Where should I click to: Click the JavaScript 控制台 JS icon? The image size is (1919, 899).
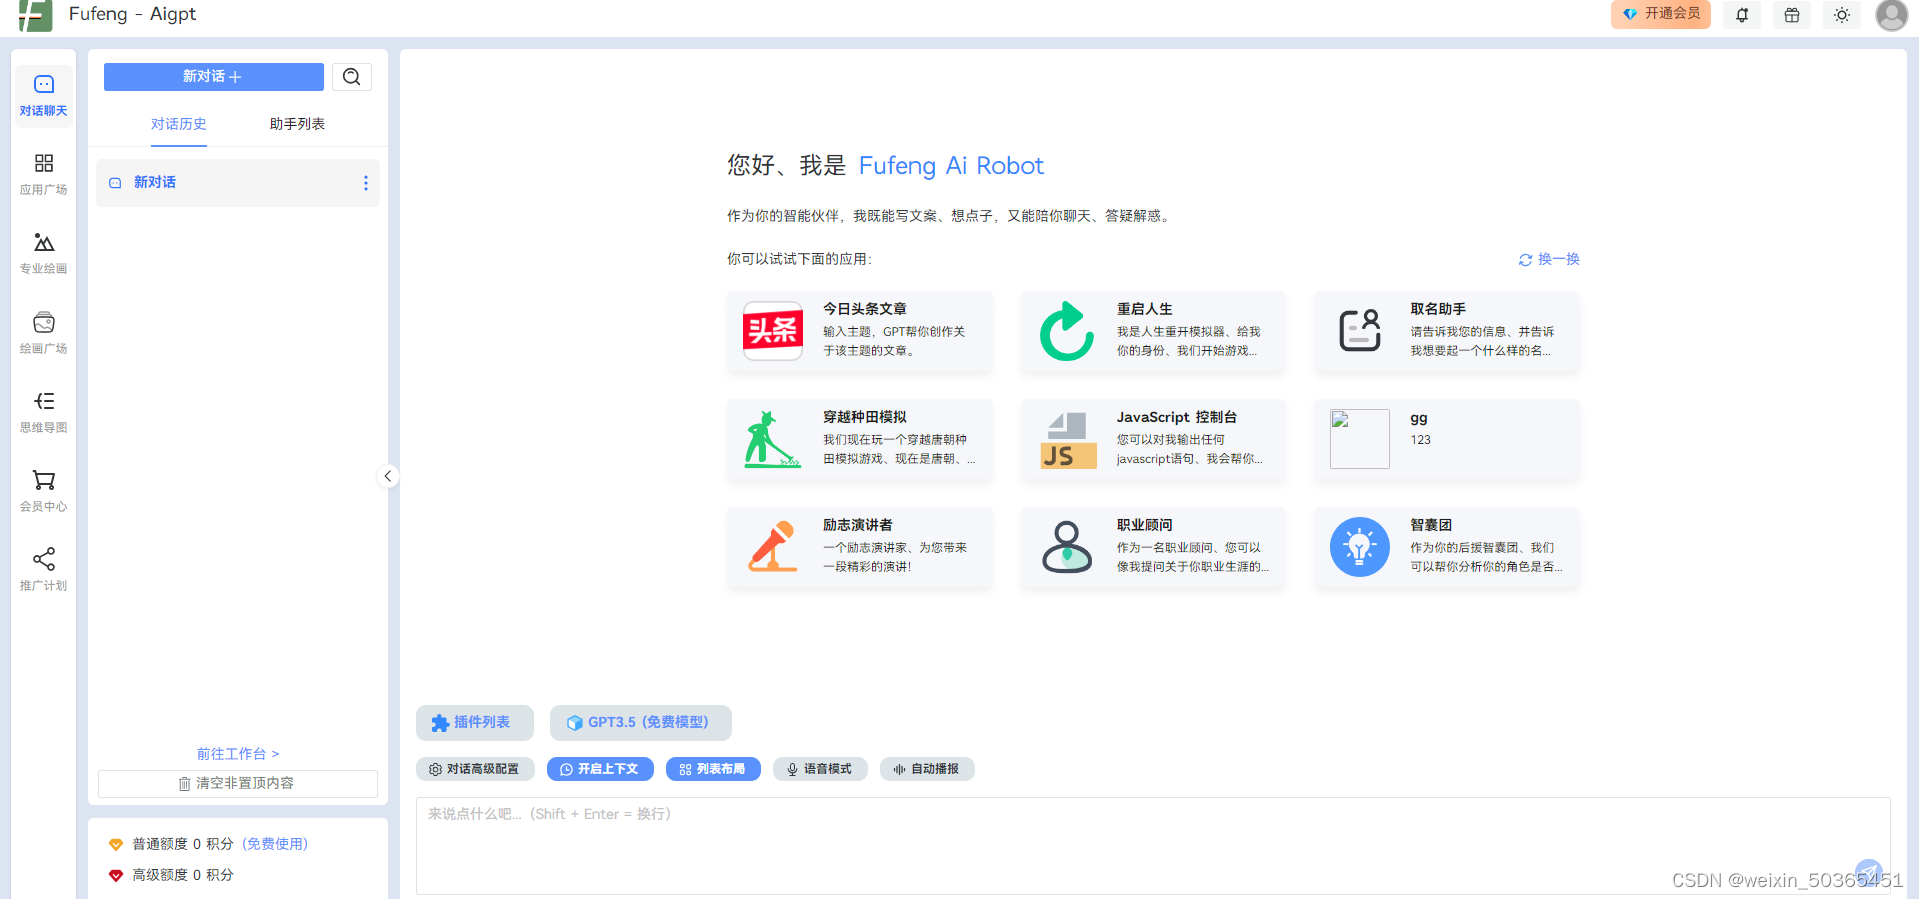[x=1067, y=440]
